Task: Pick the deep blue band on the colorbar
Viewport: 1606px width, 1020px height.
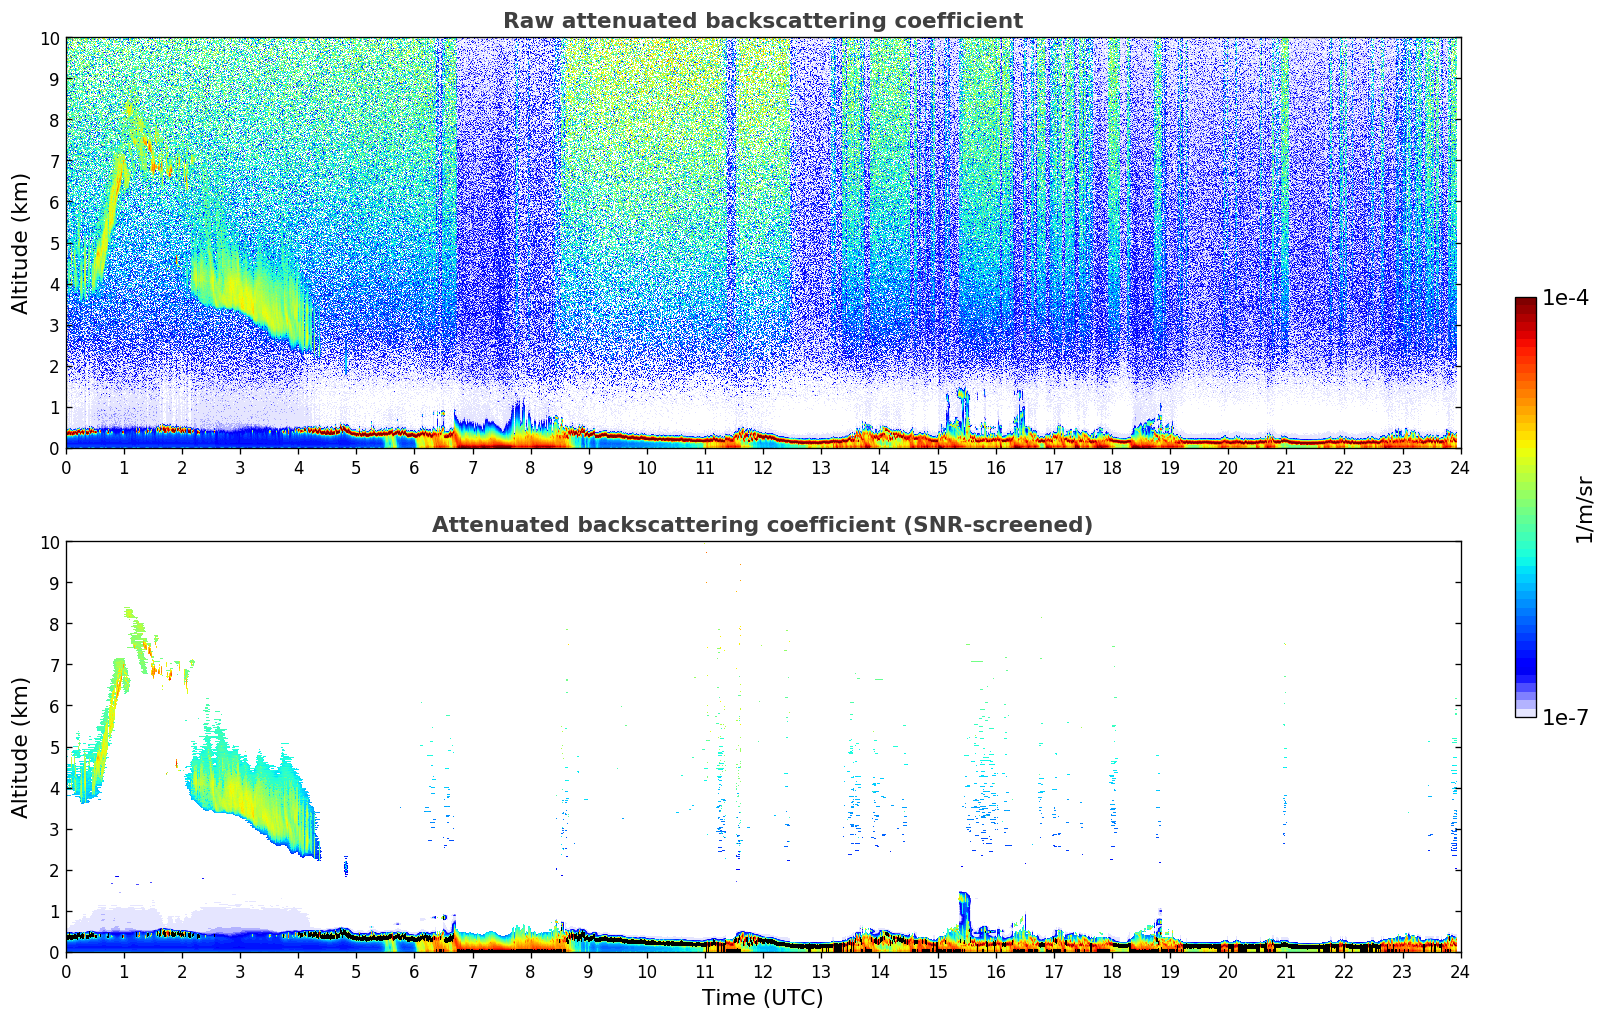Action: (x=1525, y=660)
